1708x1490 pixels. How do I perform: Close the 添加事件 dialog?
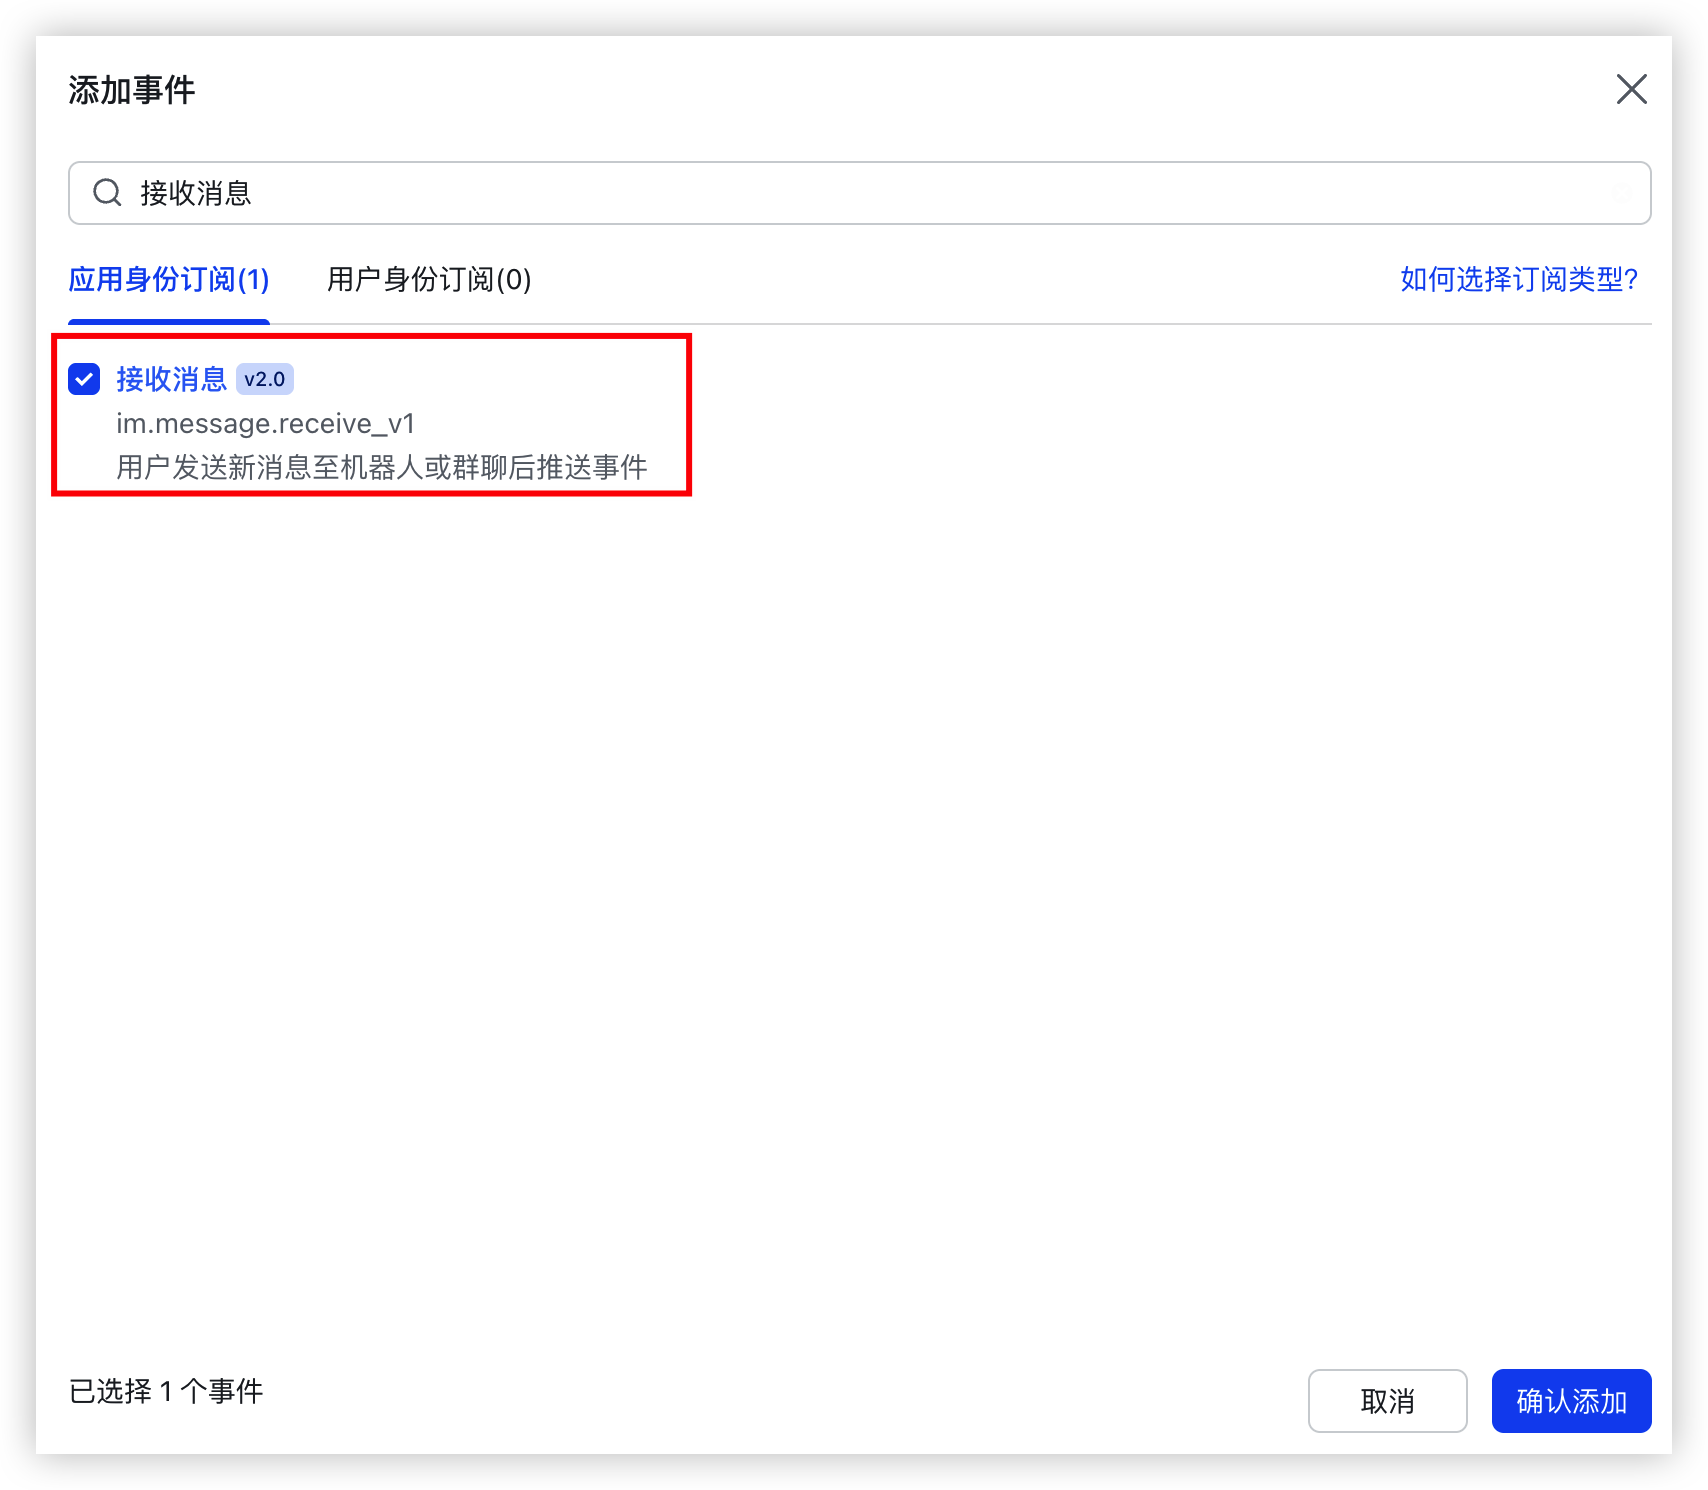1631,89
